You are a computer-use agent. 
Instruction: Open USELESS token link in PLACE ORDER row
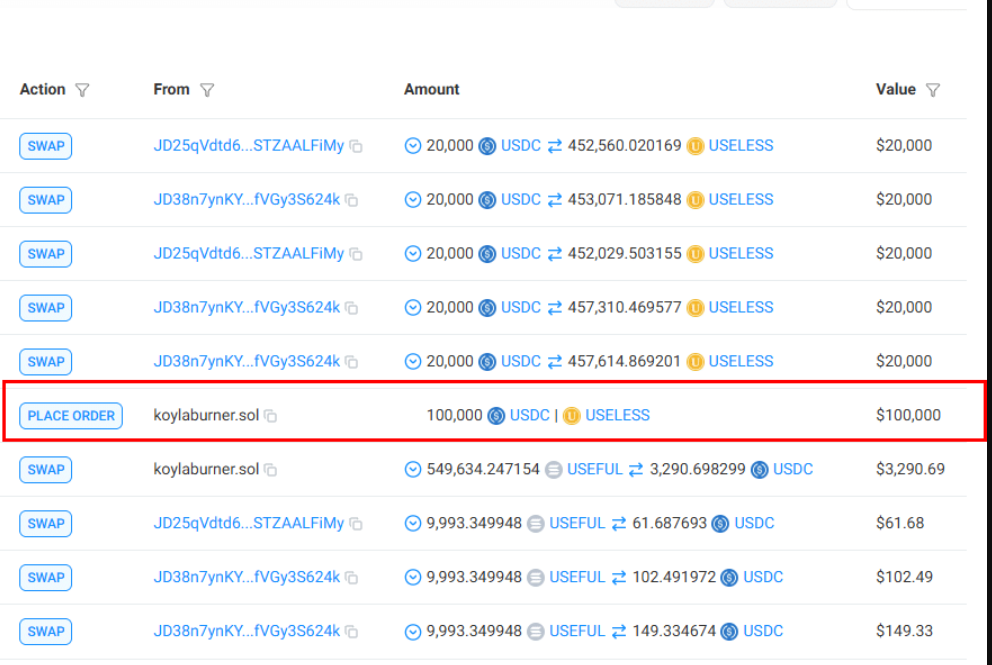617,415
